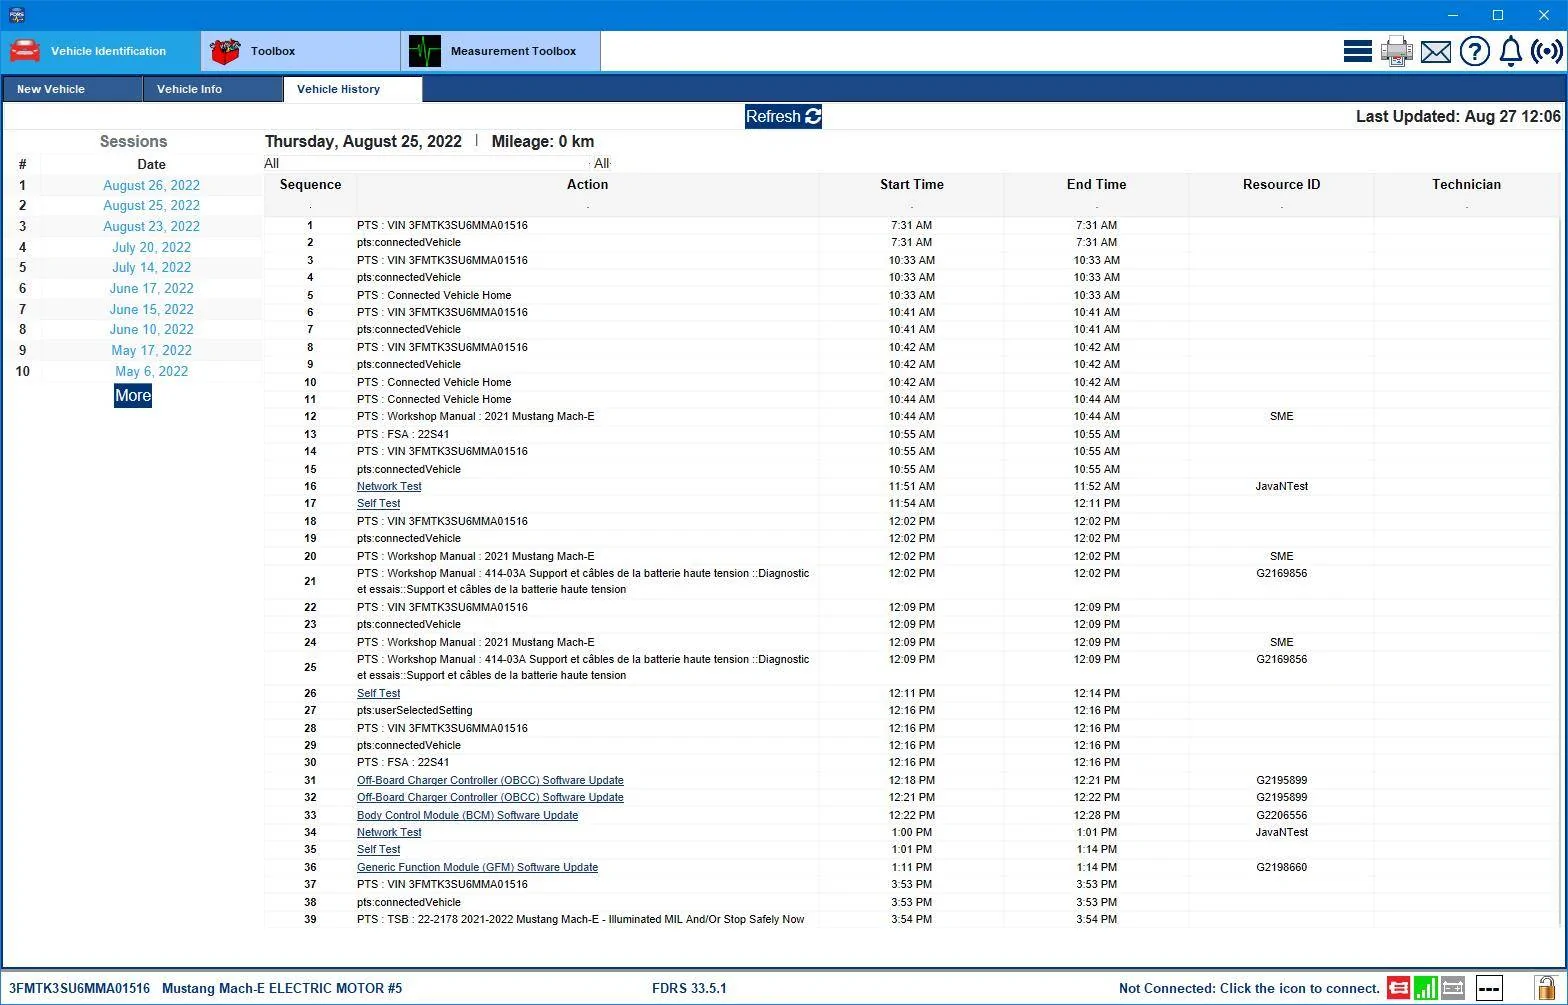Open session July 20, 2022
1568x1005 pixels.
[151, 247]
